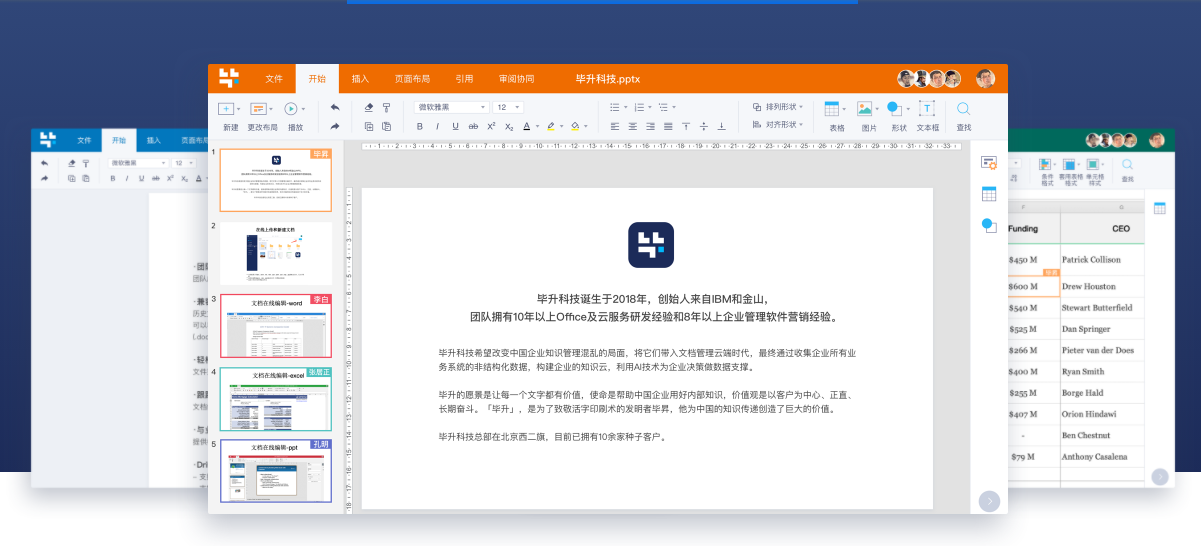Click the 文本框 text box icon

[927, 109]
